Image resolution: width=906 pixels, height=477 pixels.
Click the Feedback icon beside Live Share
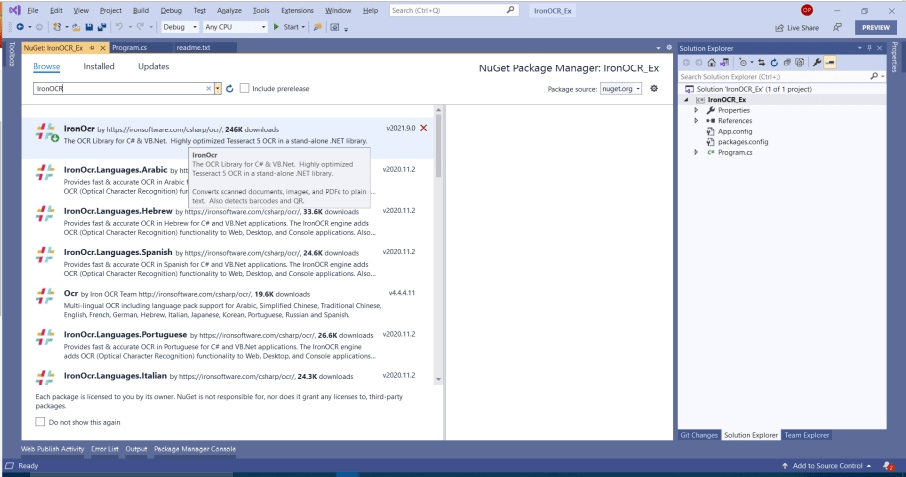click(x=837, y=27)
